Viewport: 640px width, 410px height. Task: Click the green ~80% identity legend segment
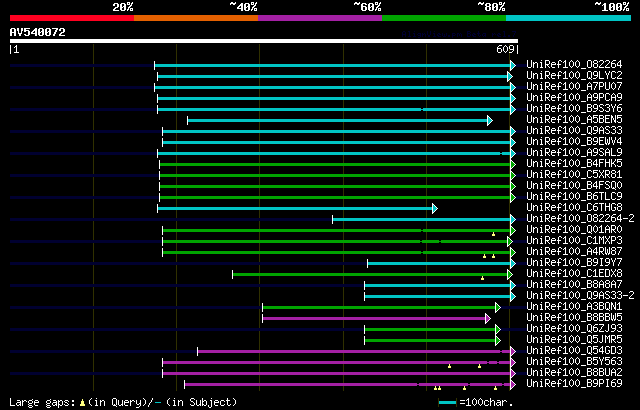click(444, 18)
